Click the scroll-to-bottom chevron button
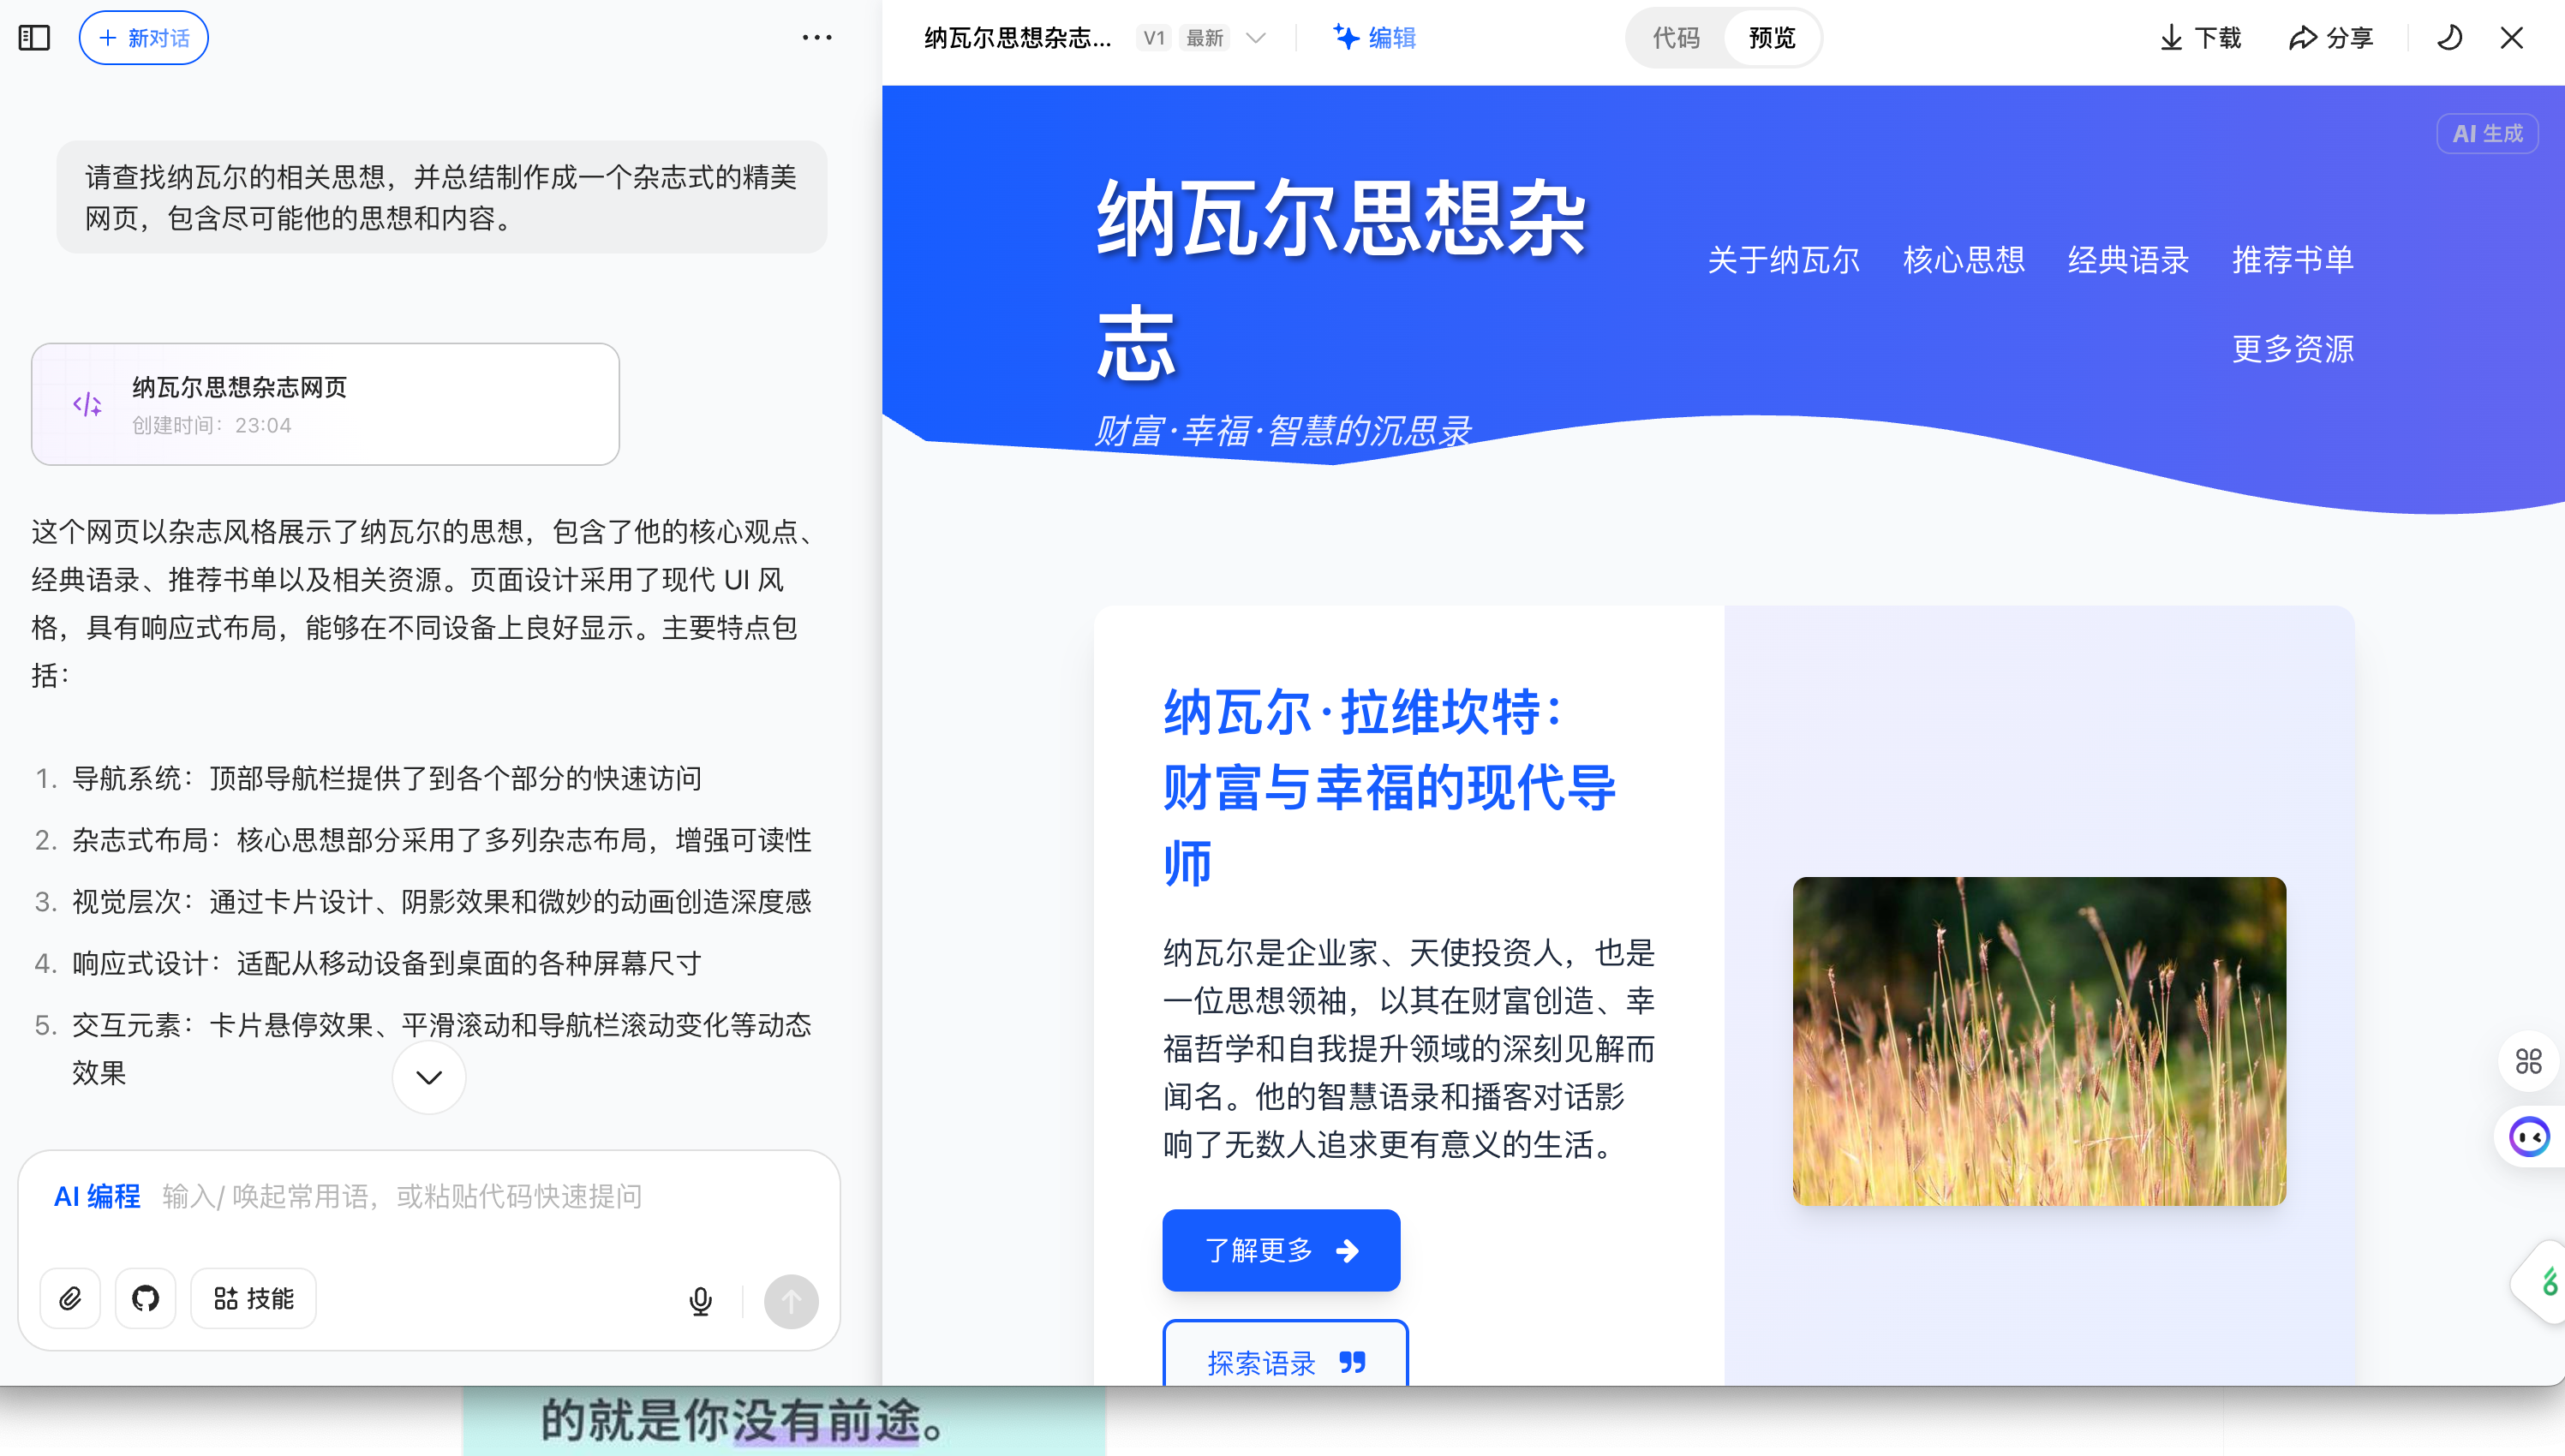 [429, 1077]
